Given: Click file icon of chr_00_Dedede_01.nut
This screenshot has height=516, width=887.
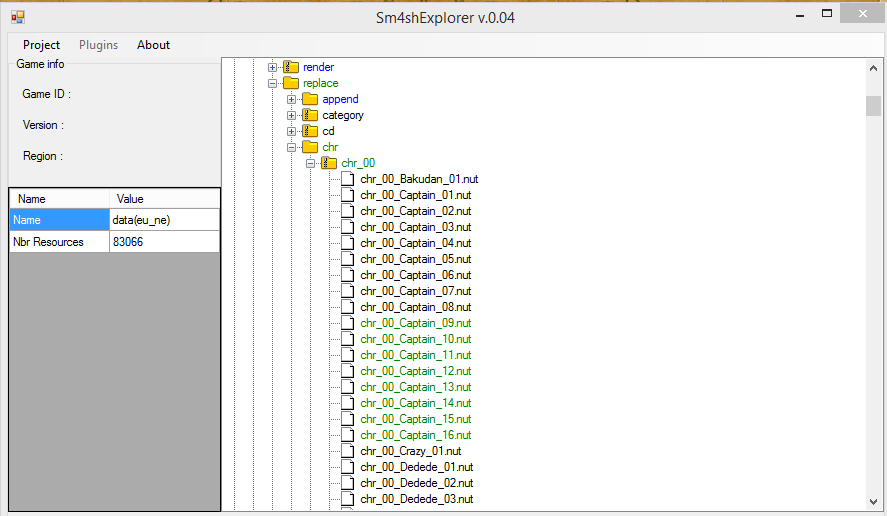Looking at the screenshot, I should (x=348, y=467).
